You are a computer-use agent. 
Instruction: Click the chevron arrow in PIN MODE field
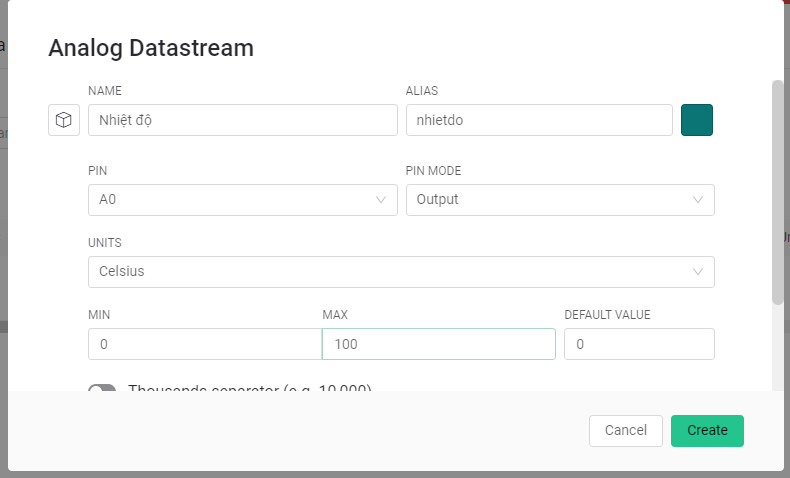click(x=698, y=200)
